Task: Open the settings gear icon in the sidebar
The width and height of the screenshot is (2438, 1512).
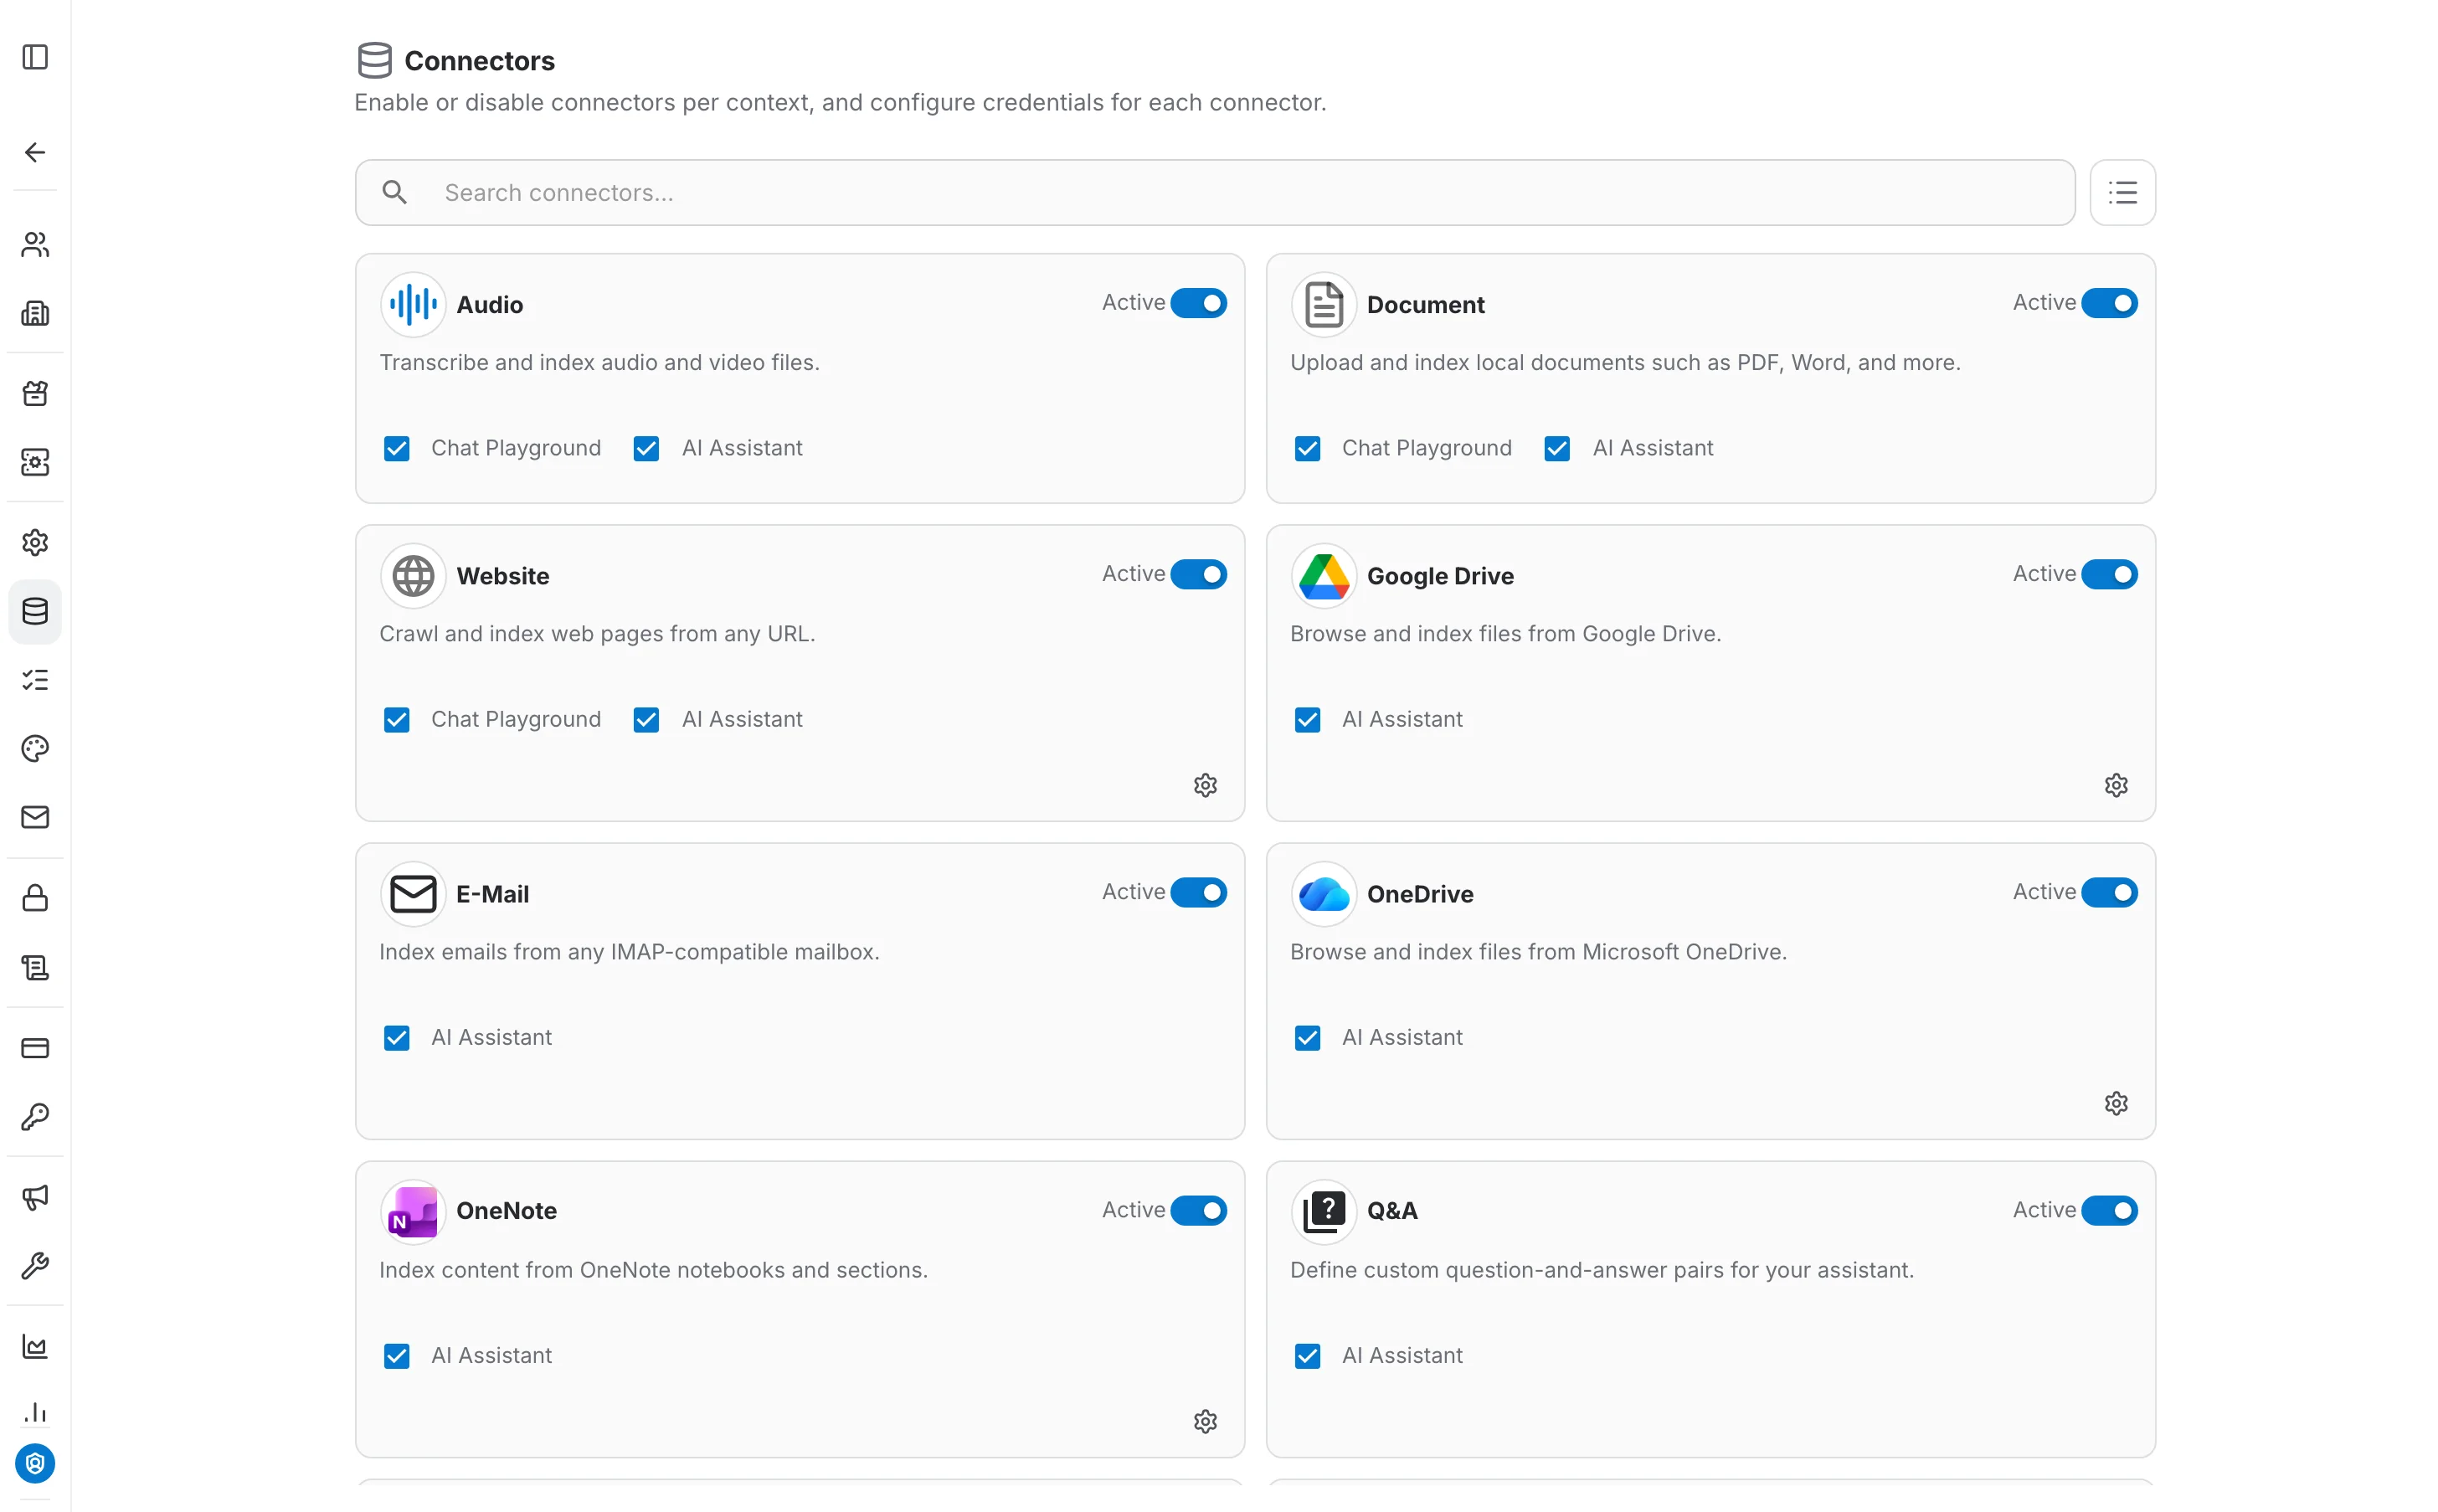Action: 35,542
